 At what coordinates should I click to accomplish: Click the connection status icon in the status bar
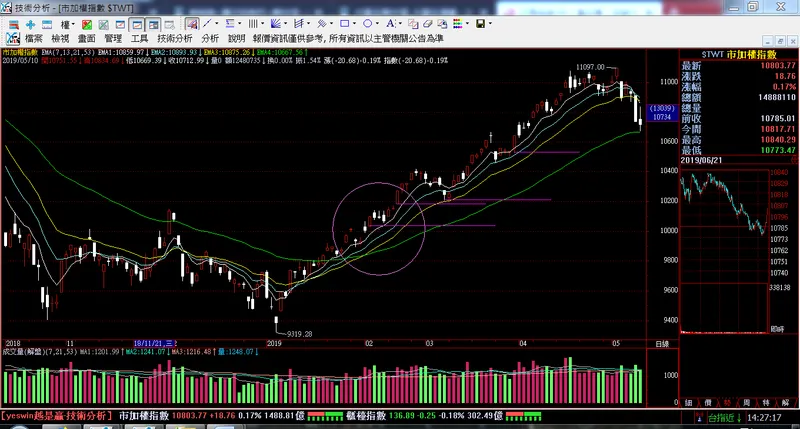pos(698,418)
